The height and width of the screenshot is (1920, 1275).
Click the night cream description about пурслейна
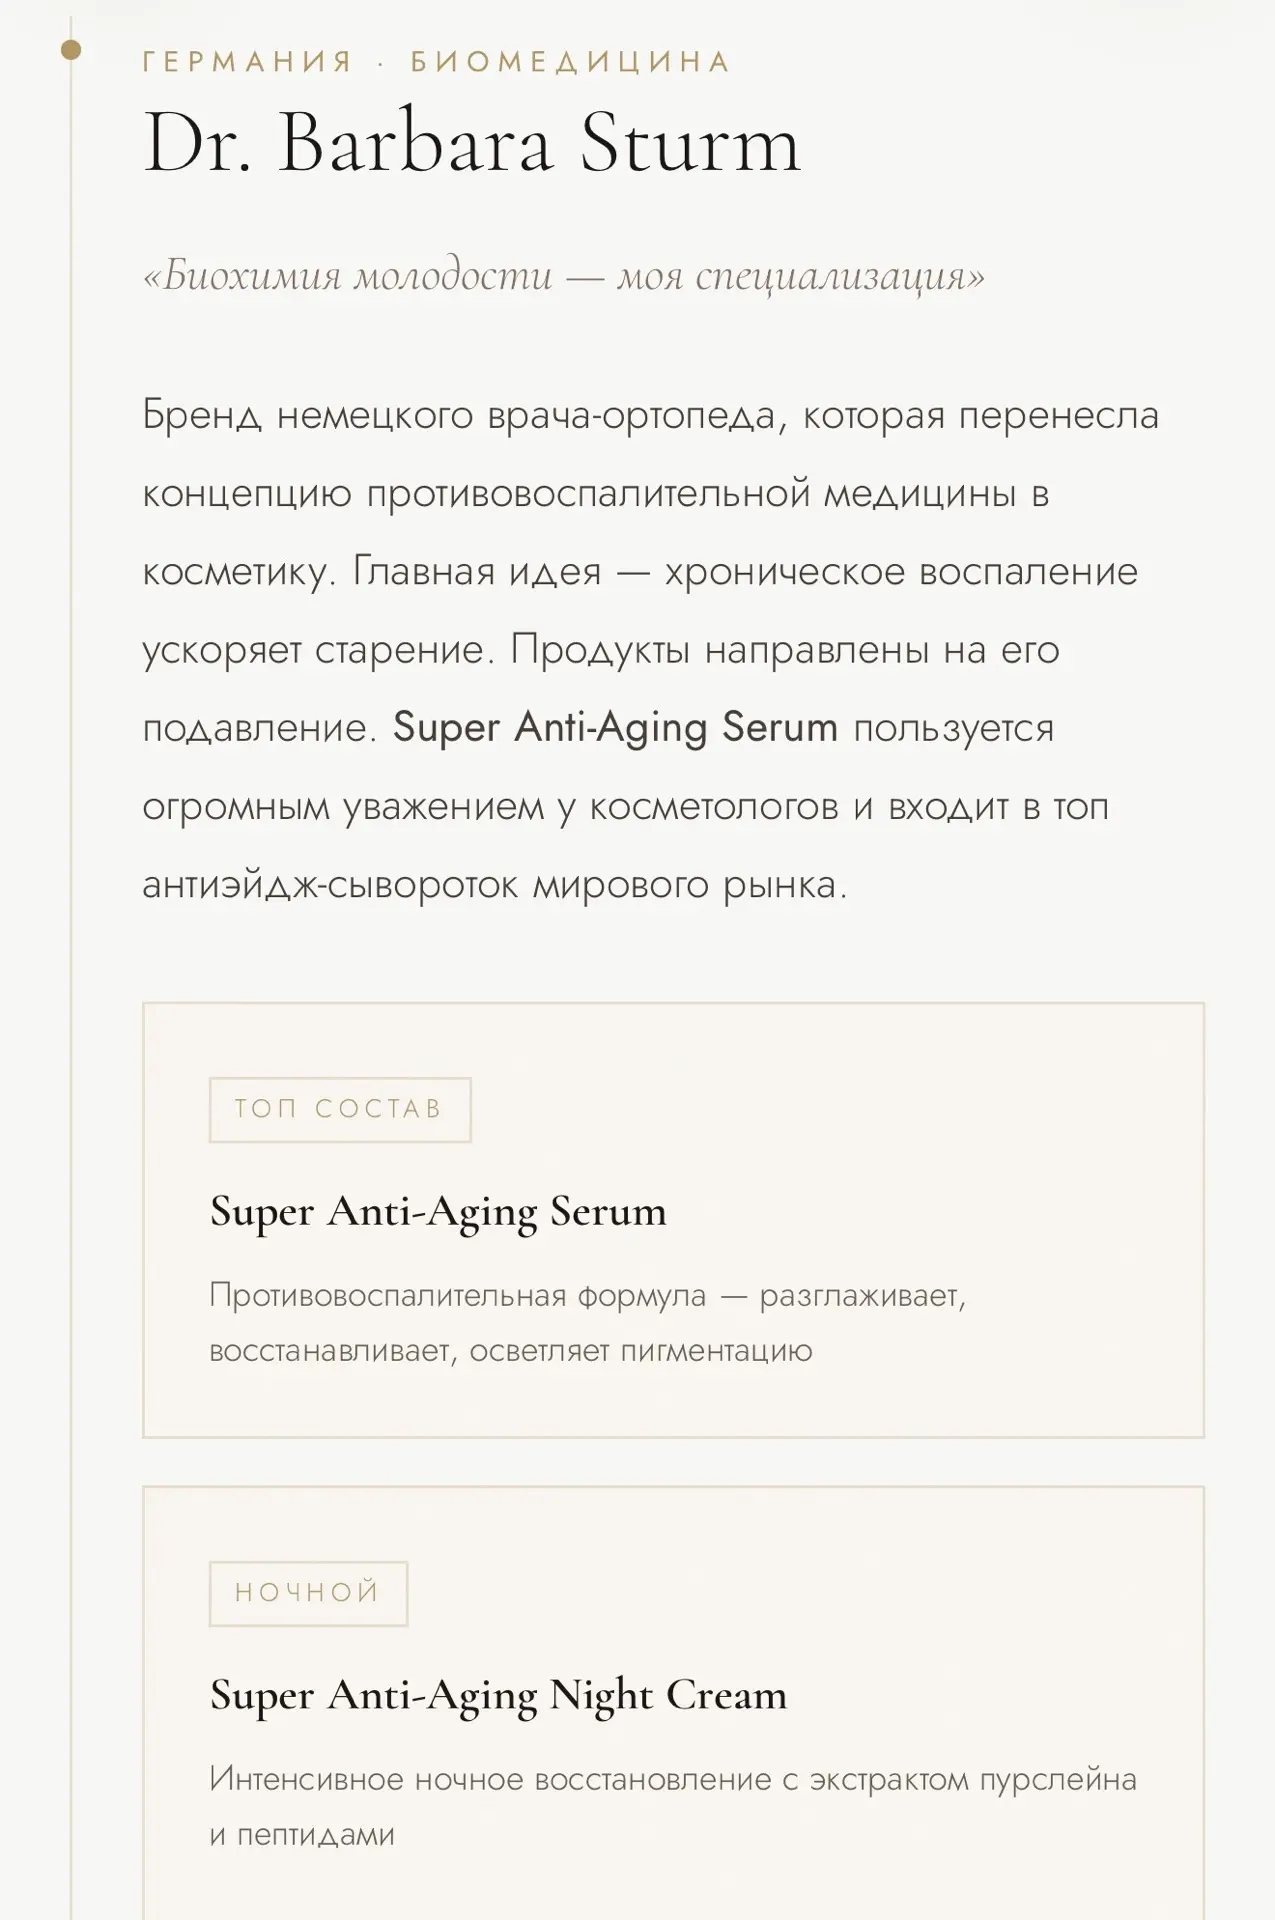coord(673,1807)
